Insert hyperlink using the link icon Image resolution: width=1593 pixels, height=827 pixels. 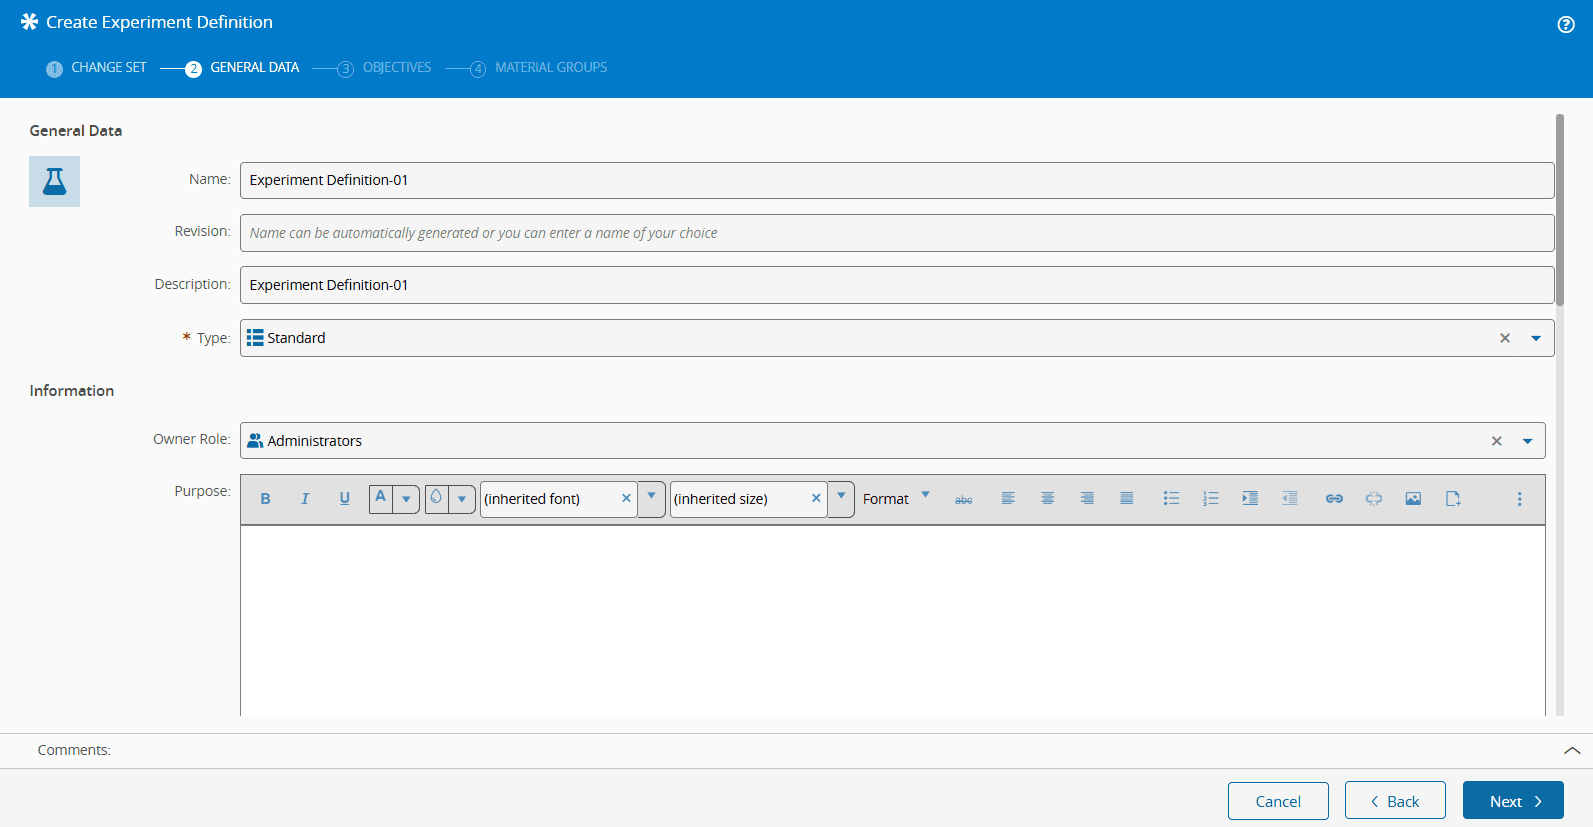click(x=1334, y=499)
